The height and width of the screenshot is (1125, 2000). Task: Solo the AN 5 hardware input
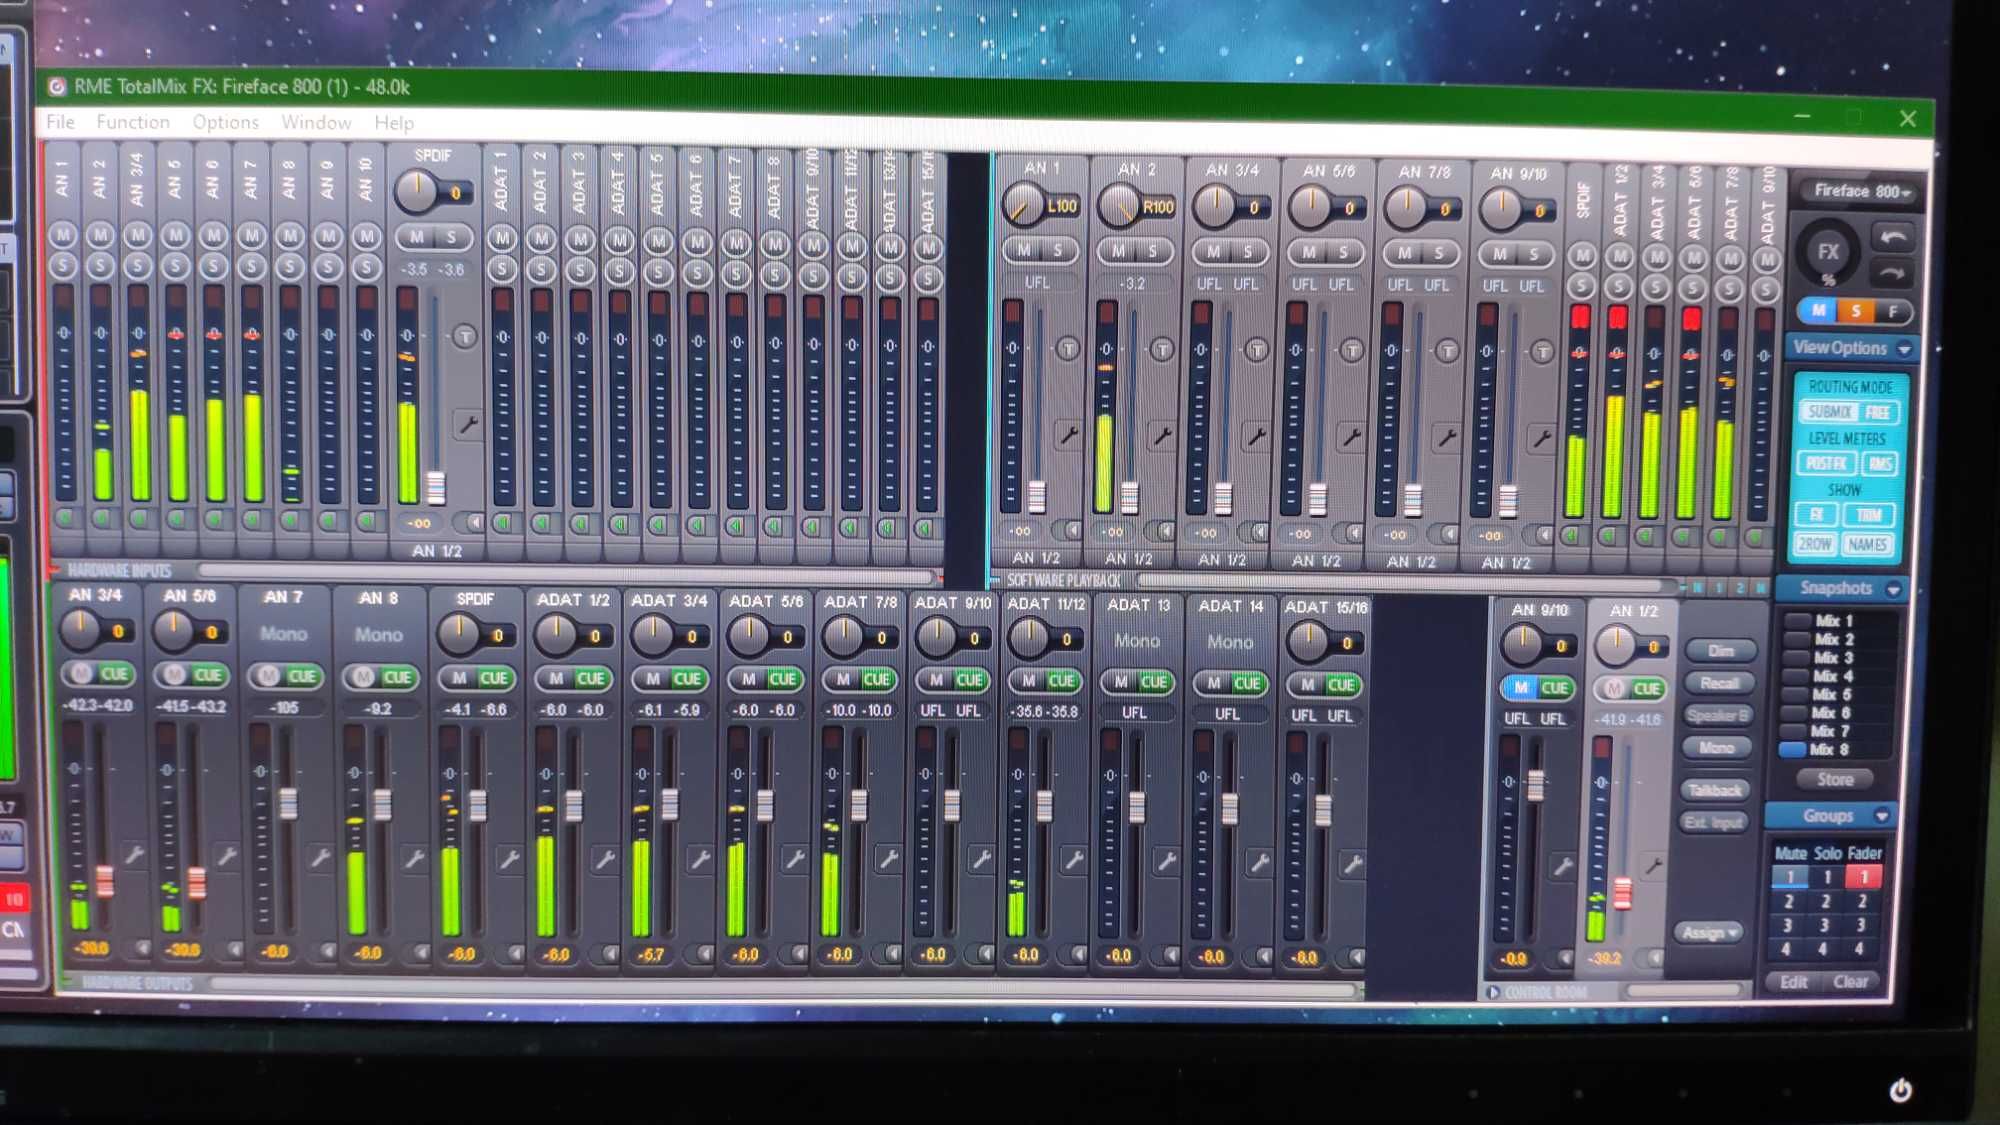(x=176, y=266)
